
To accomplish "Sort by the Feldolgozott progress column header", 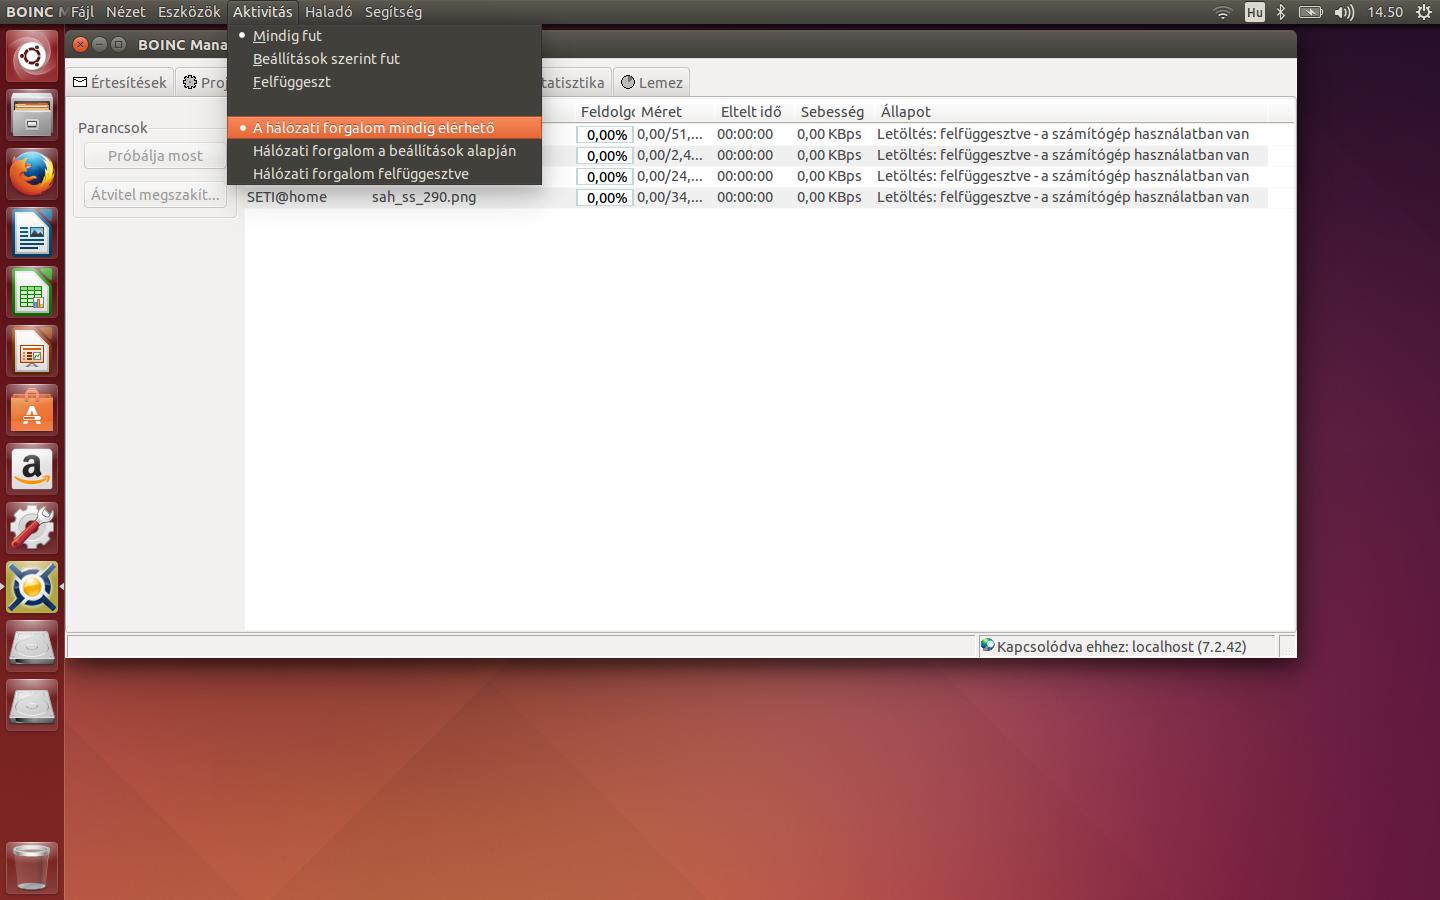I will pyautogui.click(x=606, y=111).
